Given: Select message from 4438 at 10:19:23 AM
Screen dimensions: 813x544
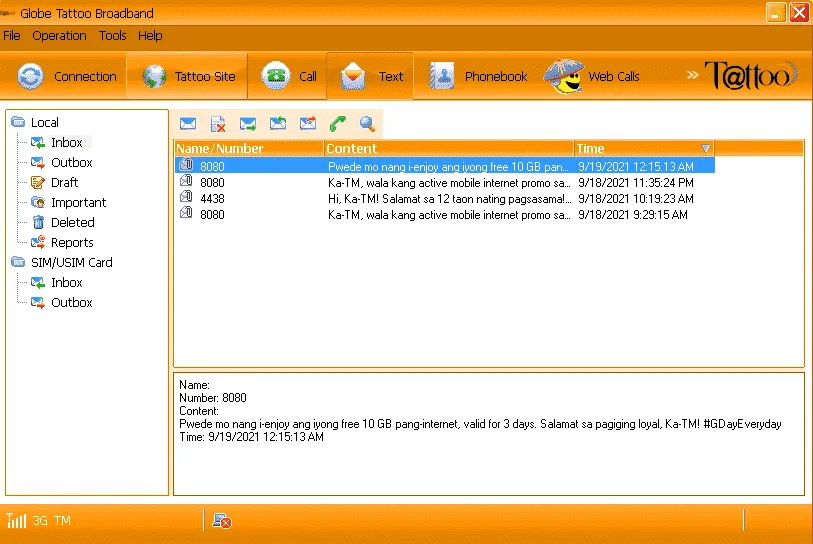Looking at the screenshot, I should (445, 199).
